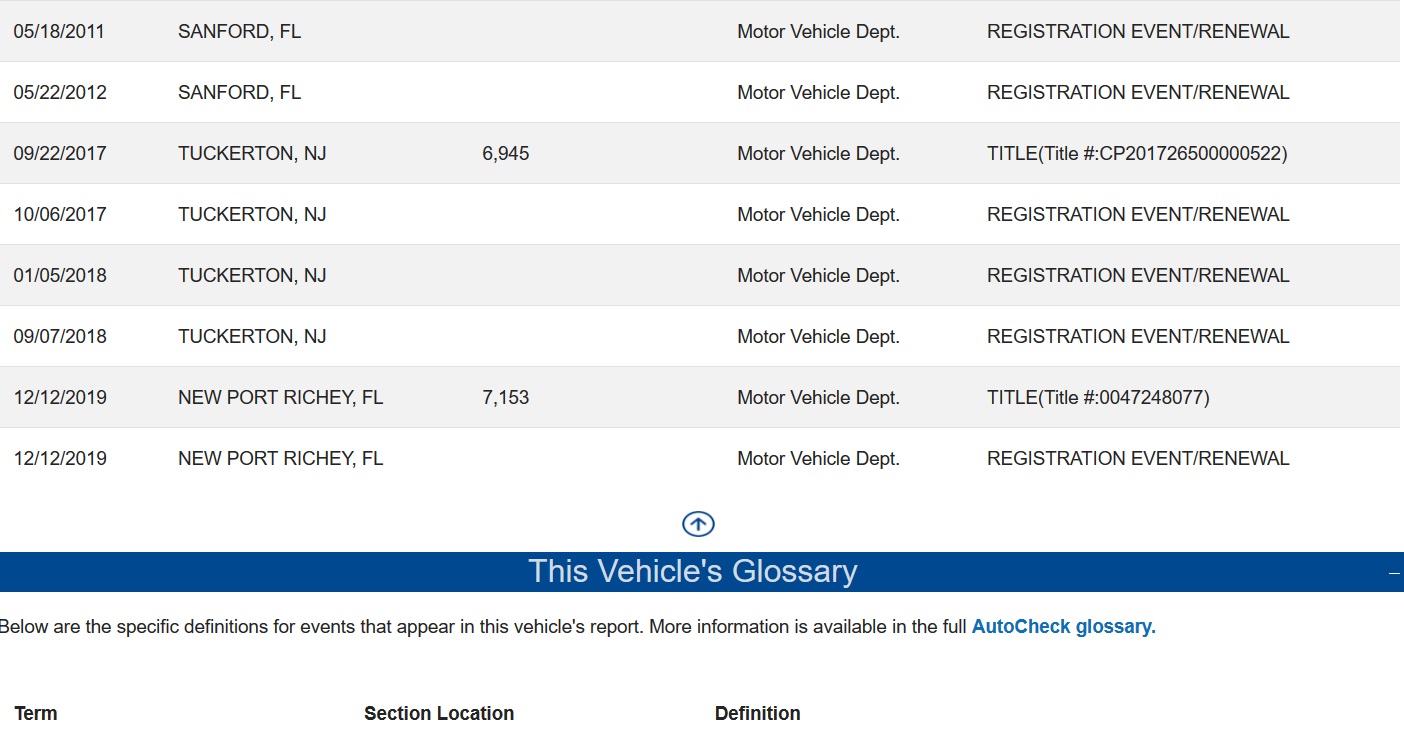Select the last REGISTRATION EVENT/RENEWAL entry
Image resolution: width=1404 pixels, height=740 pixels.
click(x=1138, y=459)
